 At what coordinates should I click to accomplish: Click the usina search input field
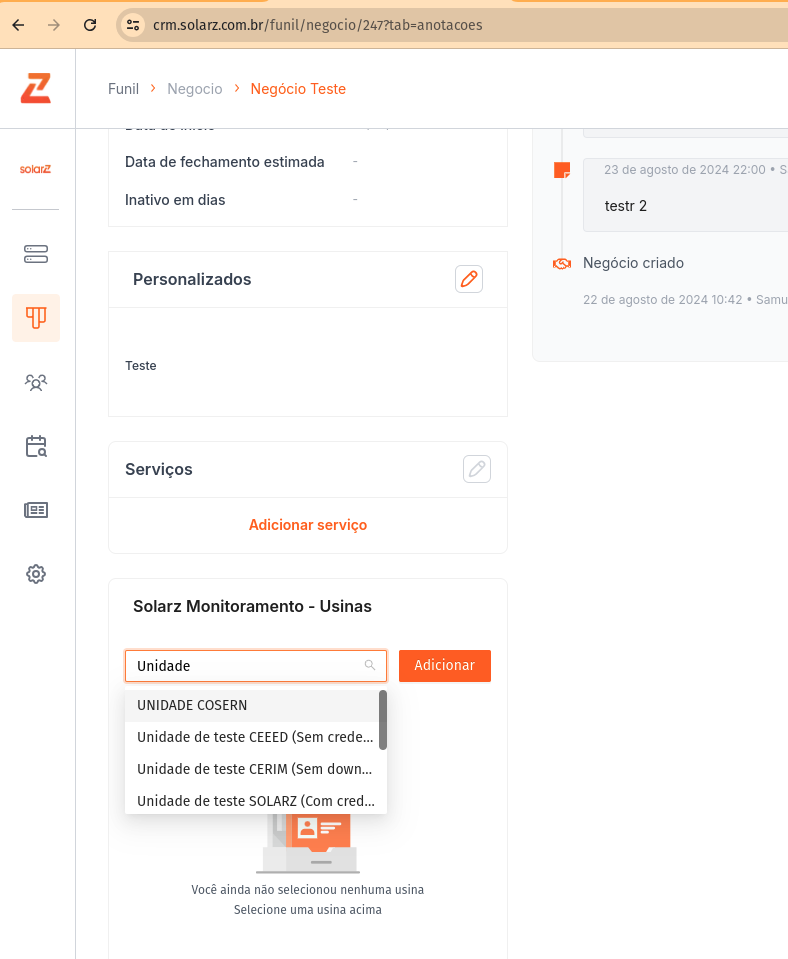[x=246, y=666]
